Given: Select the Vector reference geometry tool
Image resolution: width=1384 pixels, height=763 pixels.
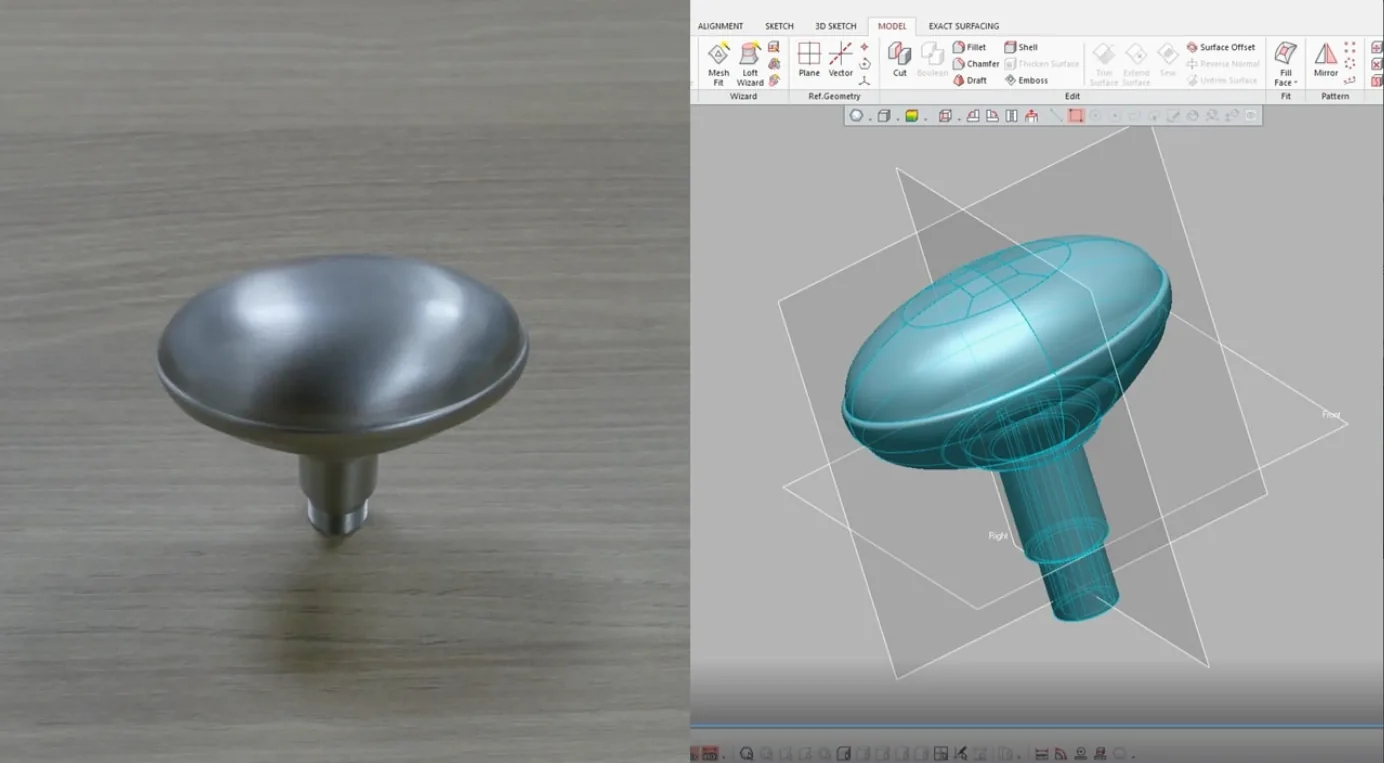Looking at the screenshot, I should (840, 60).
